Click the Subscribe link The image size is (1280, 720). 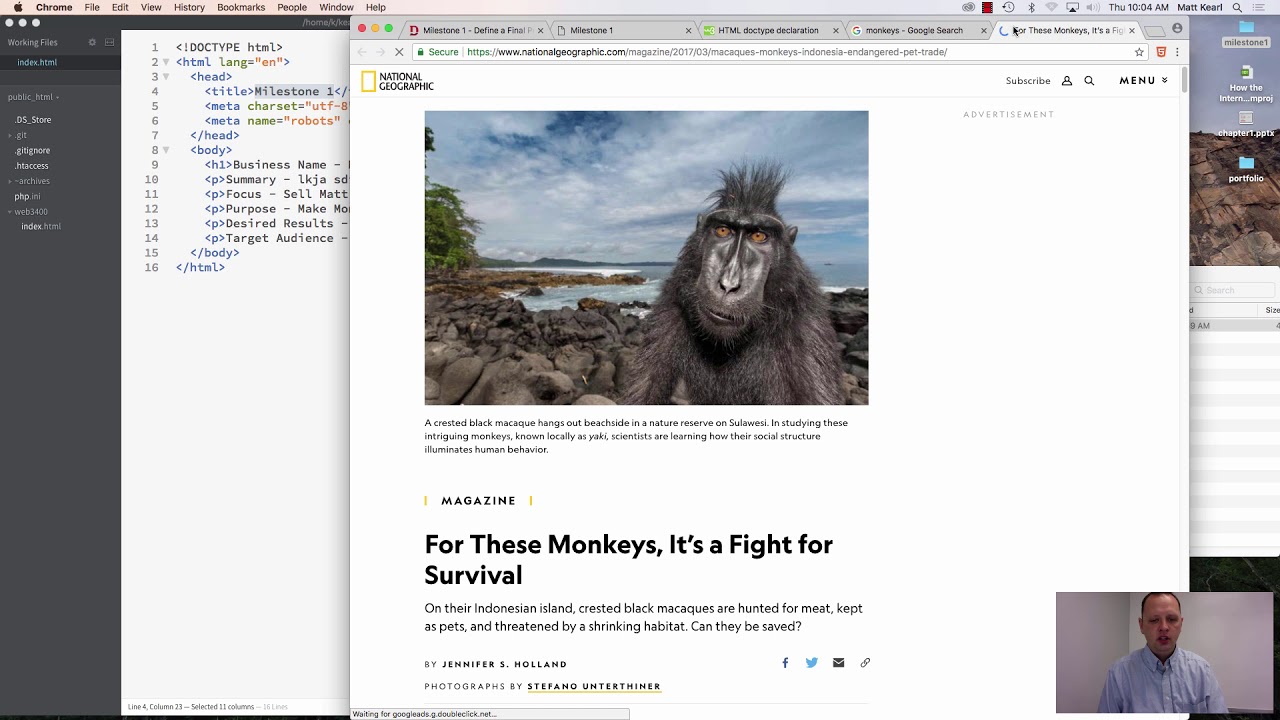pyautogui.click(x=1028, y=81)
